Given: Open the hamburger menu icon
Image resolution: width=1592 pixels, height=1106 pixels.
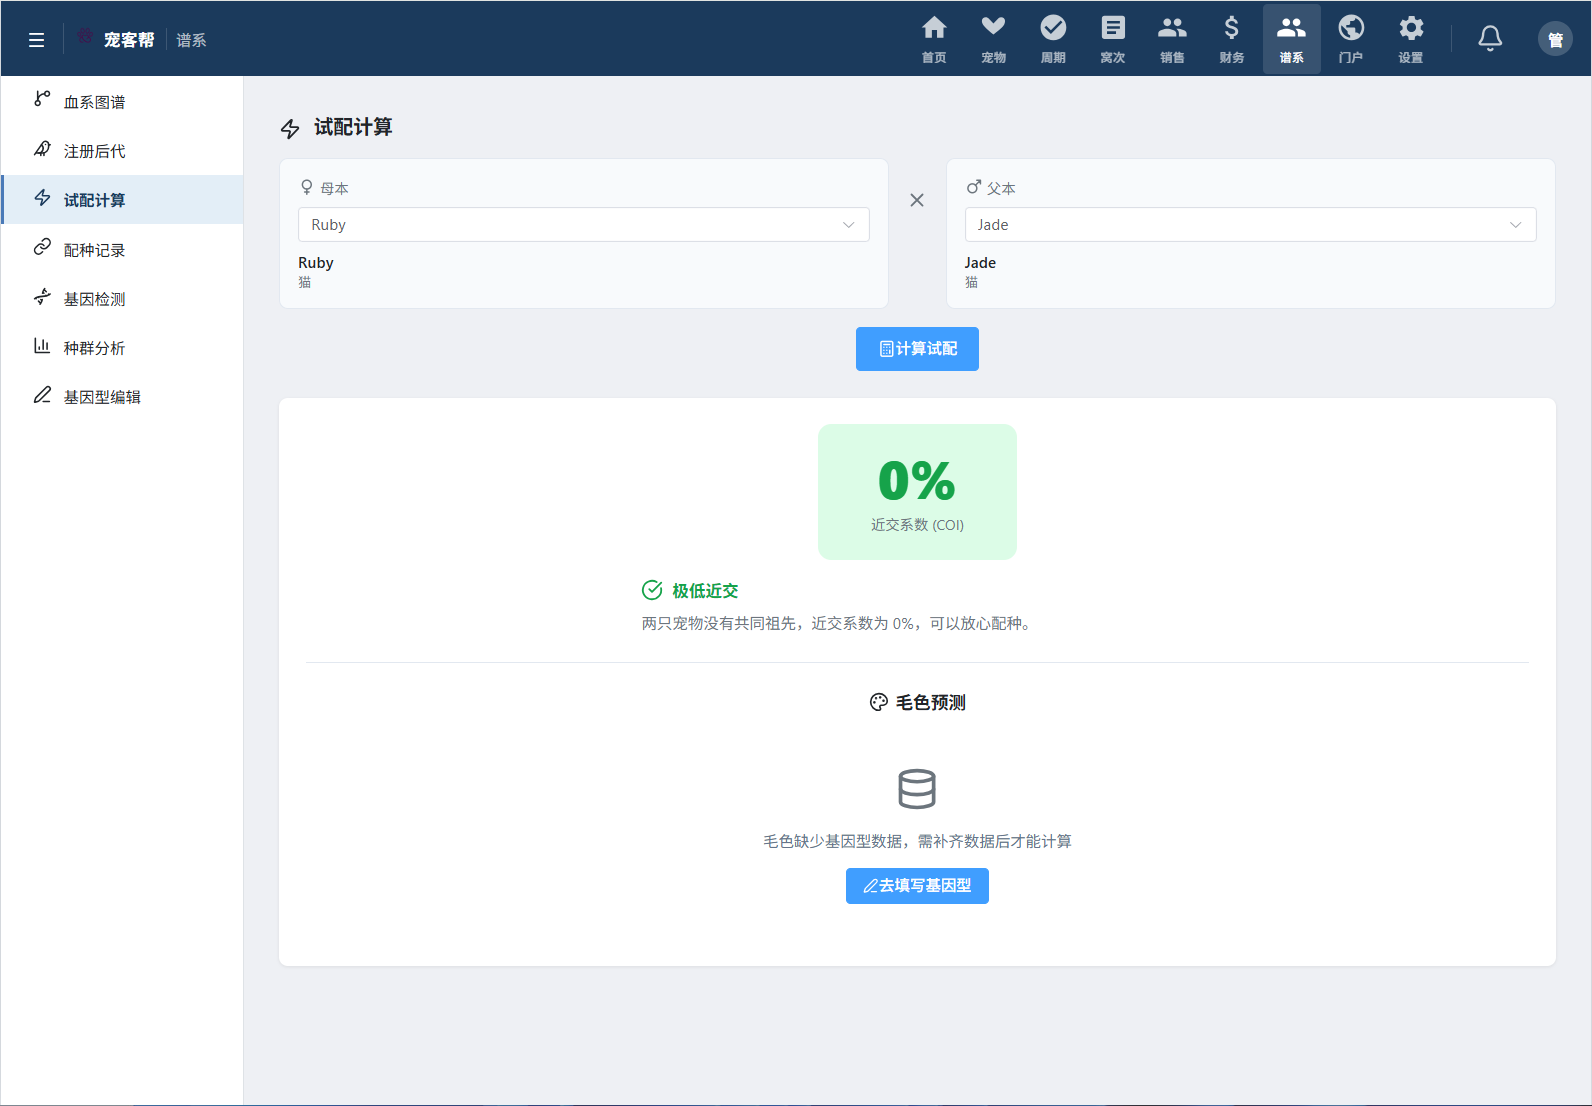Looking at the screenshot, I should (36, 40).
